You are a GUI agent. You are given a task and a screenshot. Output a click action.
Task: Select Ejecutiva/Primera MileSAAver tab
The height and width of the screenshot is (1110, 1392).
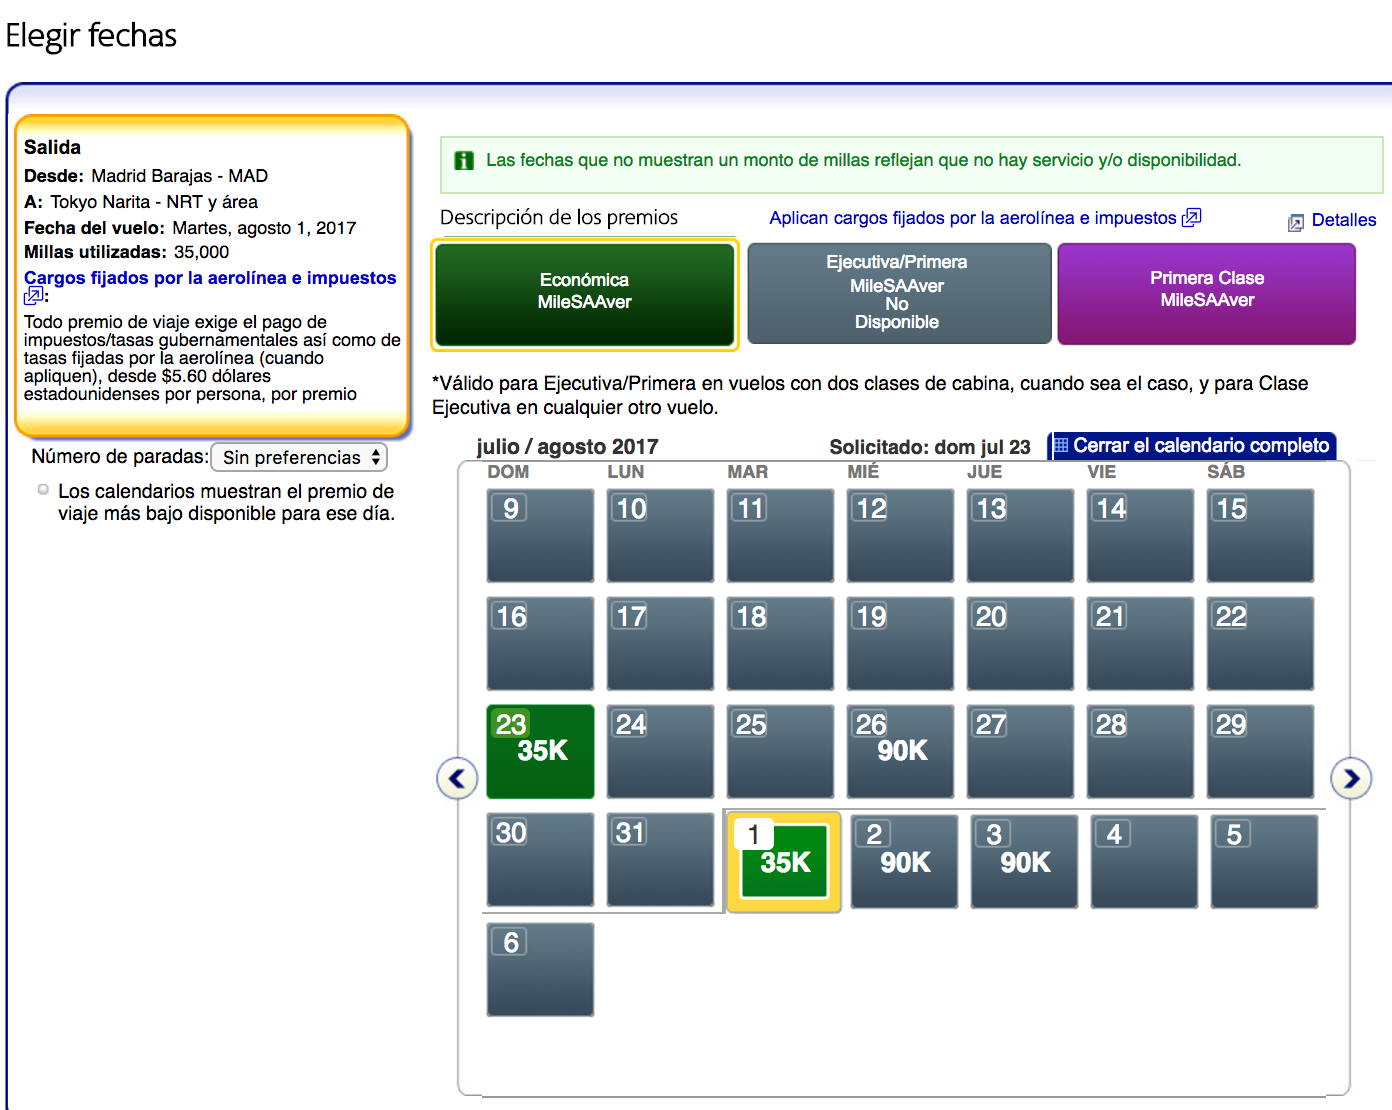(x=899, y=293)
